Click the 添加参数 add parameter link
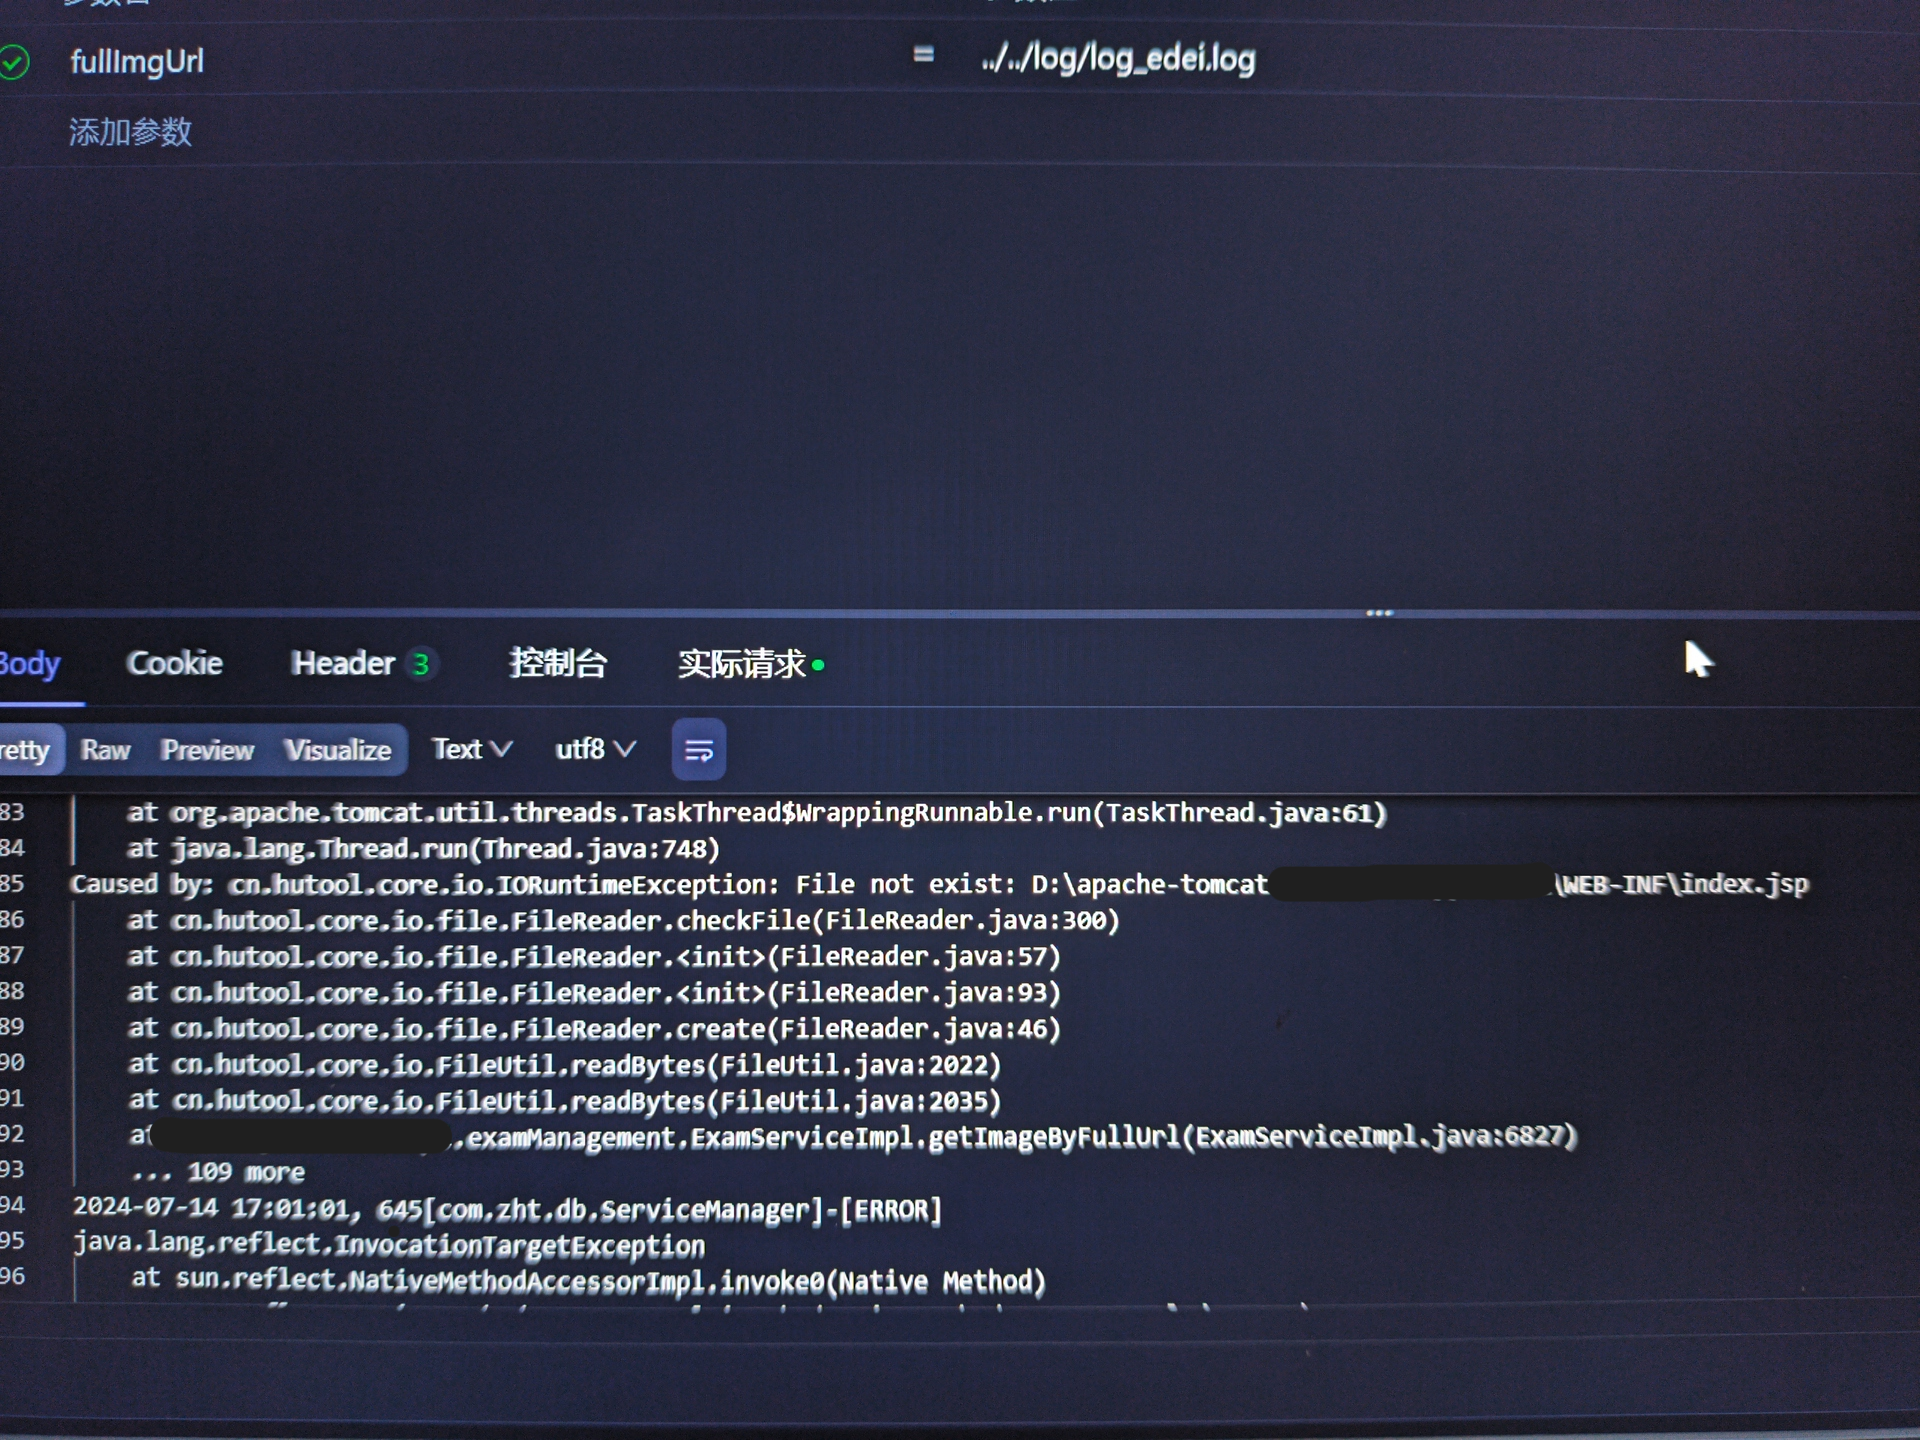Screen dimensions: 1920x1440 130,132
